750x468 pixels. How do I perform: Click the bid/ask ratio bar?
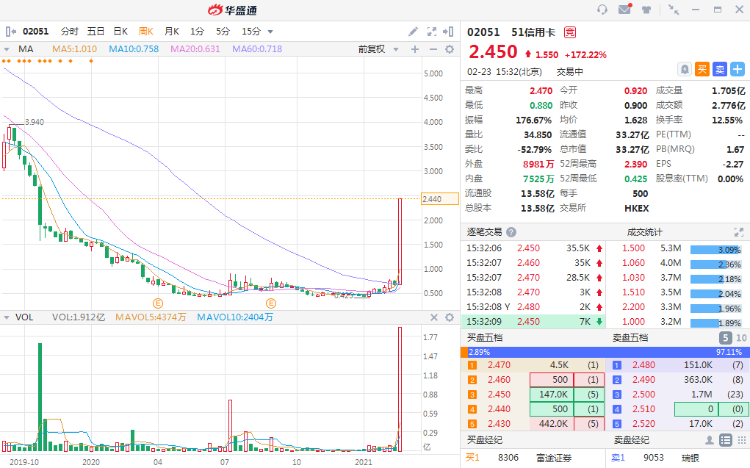point(605,352)
